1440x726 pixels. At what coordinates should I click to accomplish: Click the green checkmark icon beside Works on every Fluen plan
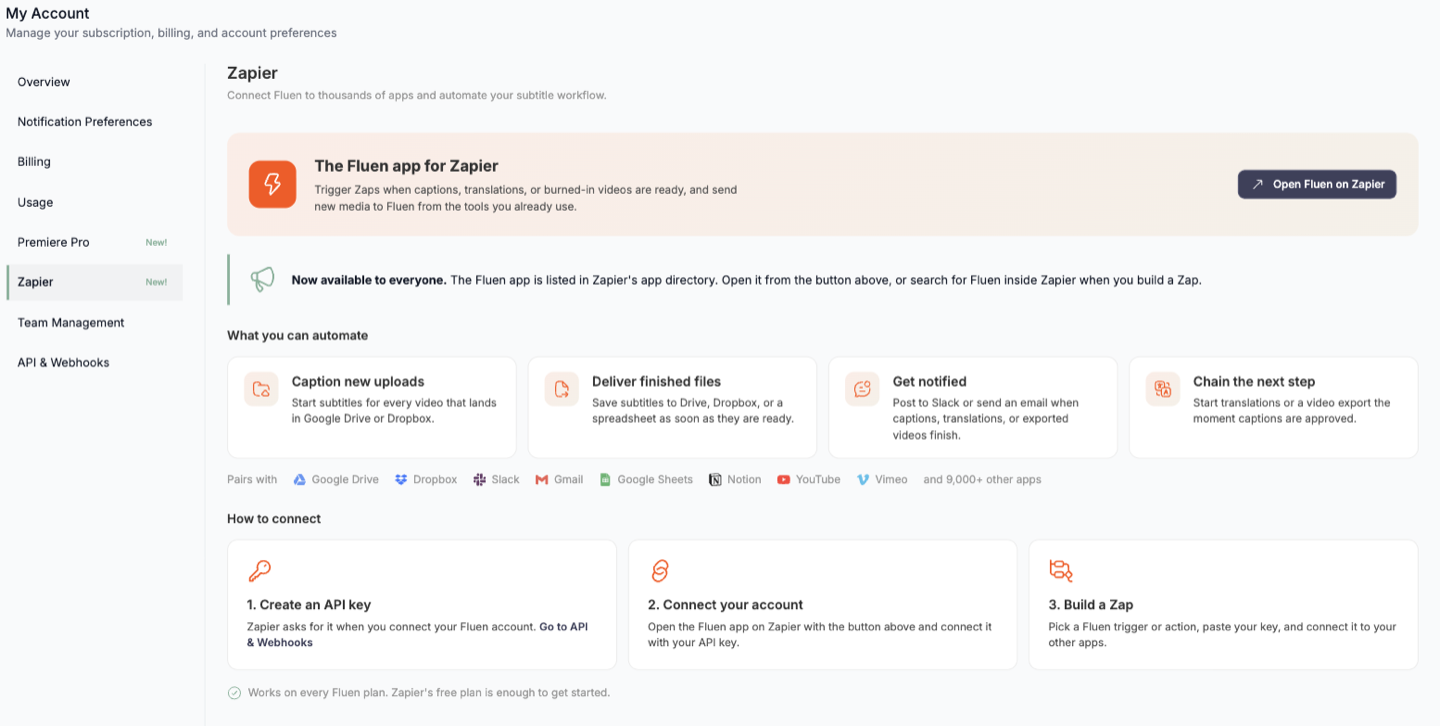(x=234, y=692)
